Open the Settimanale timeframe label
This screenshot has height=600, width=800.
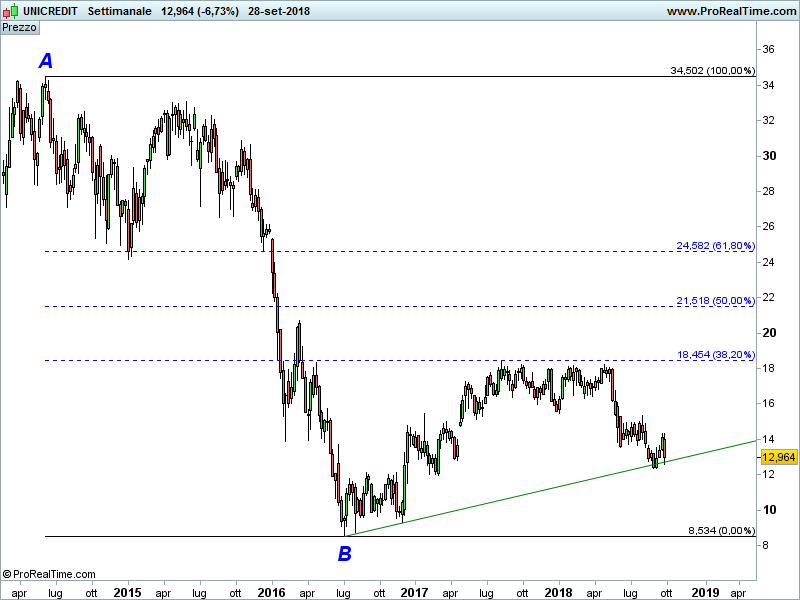[119, 11]
